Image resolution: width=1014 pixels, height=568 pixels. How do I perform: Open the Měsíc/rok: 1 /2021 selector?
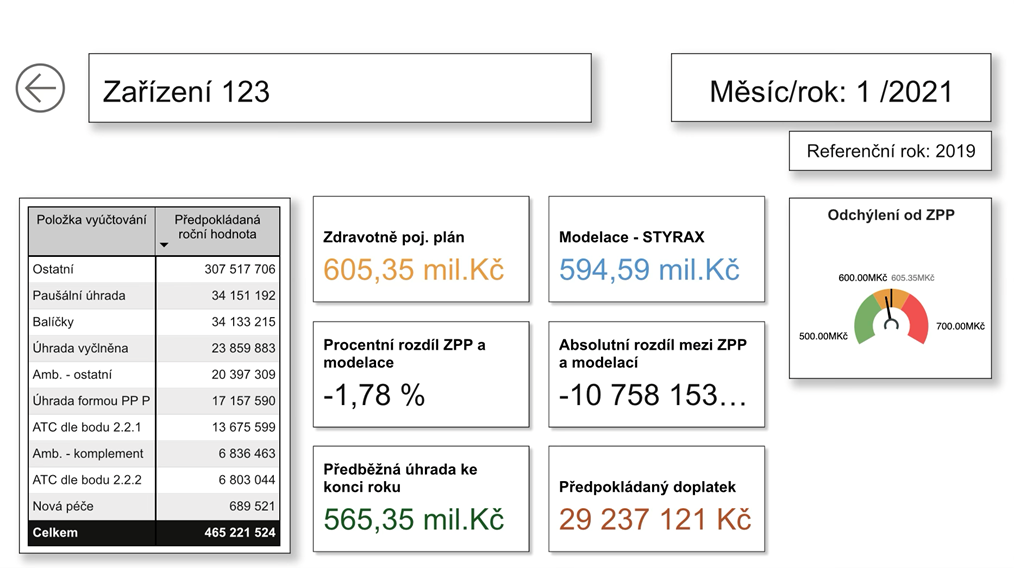pyautogui.click(x=830, y=89)
